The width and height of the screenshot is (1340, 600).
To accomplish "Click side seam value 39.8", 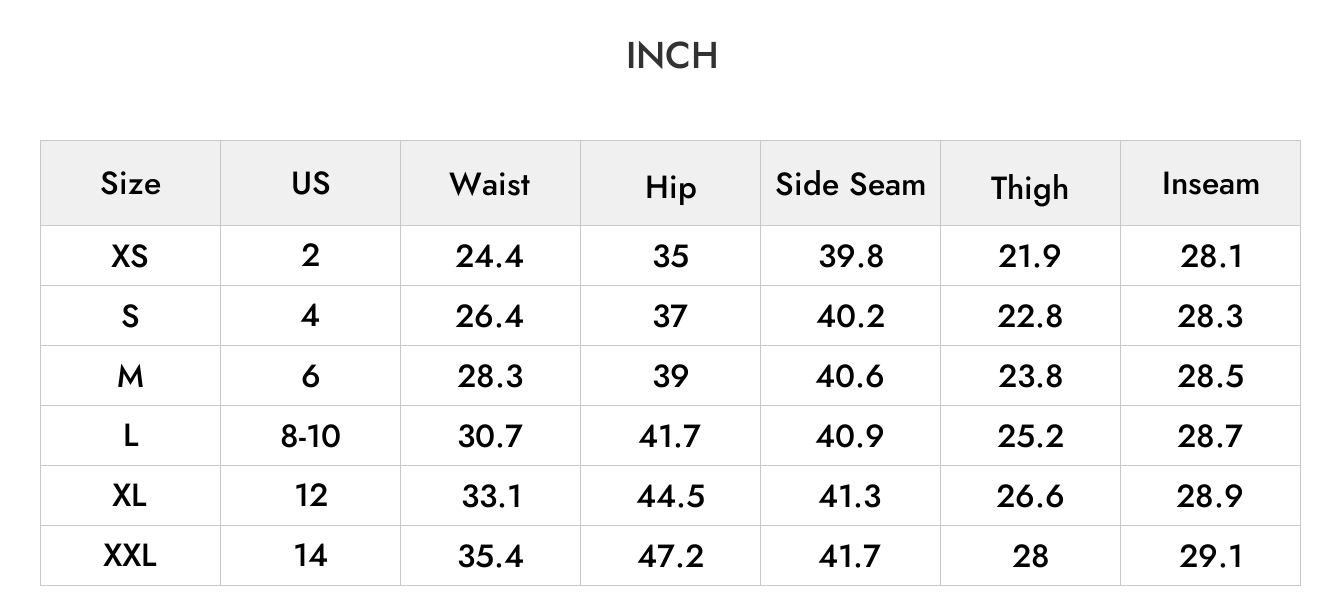I will pos(851,256).
